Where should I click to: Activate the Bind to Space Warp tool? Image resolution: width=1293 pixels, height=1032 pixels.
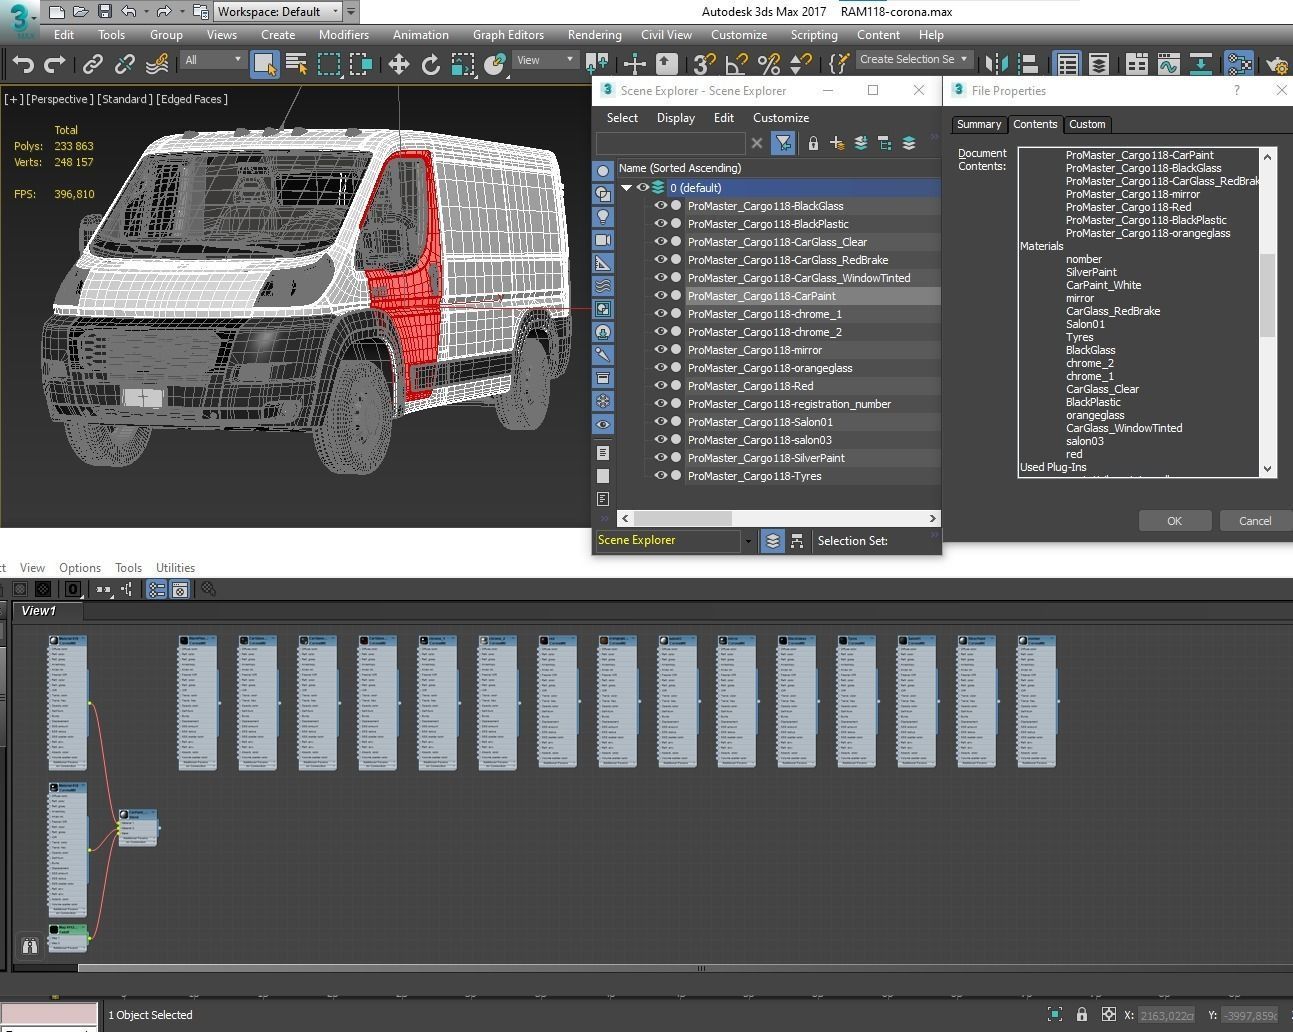157,64
